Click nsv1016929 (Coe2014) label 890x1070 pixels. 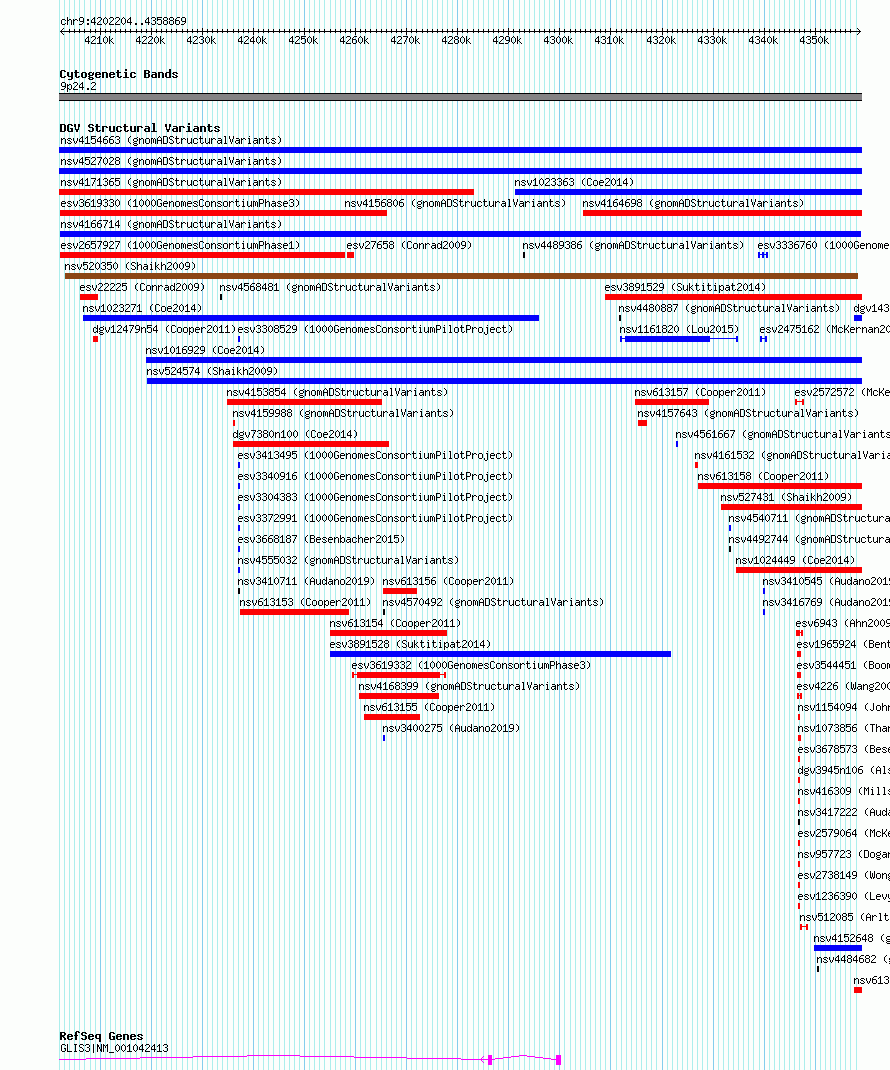coord(205,350)
